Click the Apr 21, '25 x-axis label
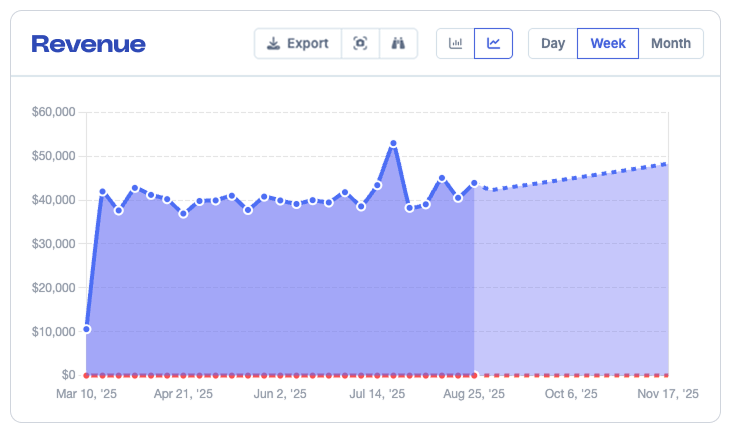The height and width of the screenshot is (433, 731). tap(183, 395)
